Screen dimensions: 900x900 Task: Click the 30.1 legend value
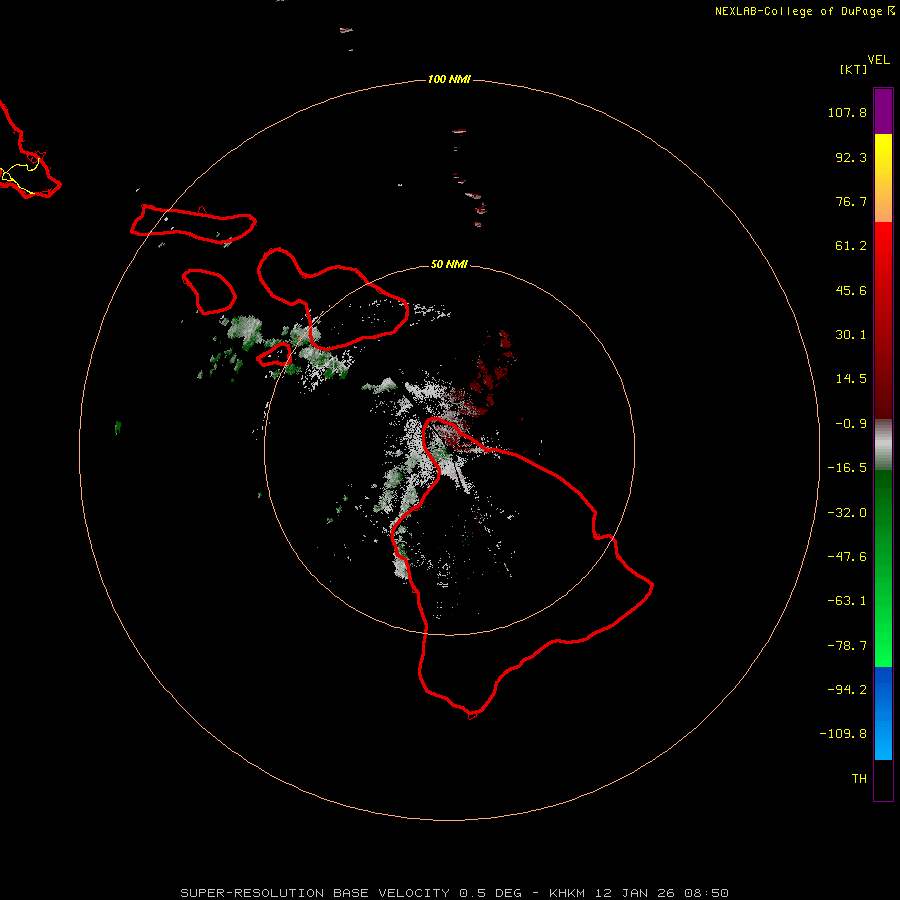tap(851, 335)
